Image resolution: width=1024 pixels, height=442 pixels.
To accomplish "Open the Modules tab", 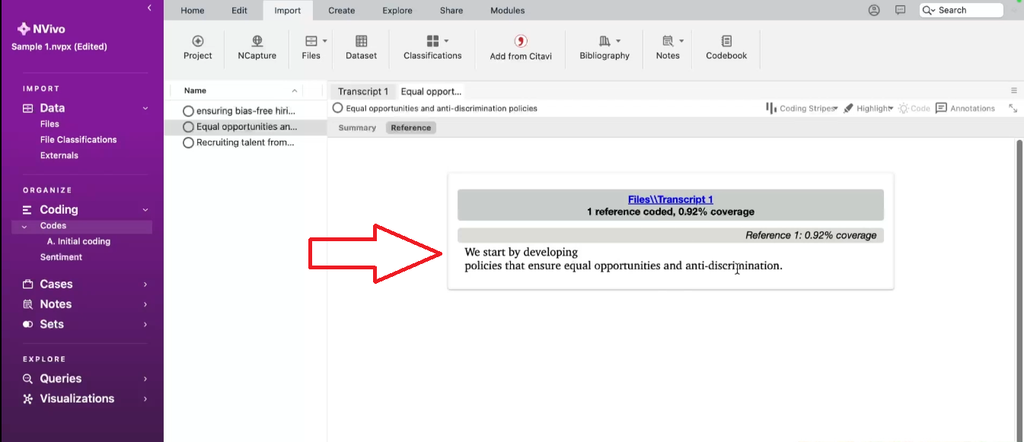I will [507, 10].
